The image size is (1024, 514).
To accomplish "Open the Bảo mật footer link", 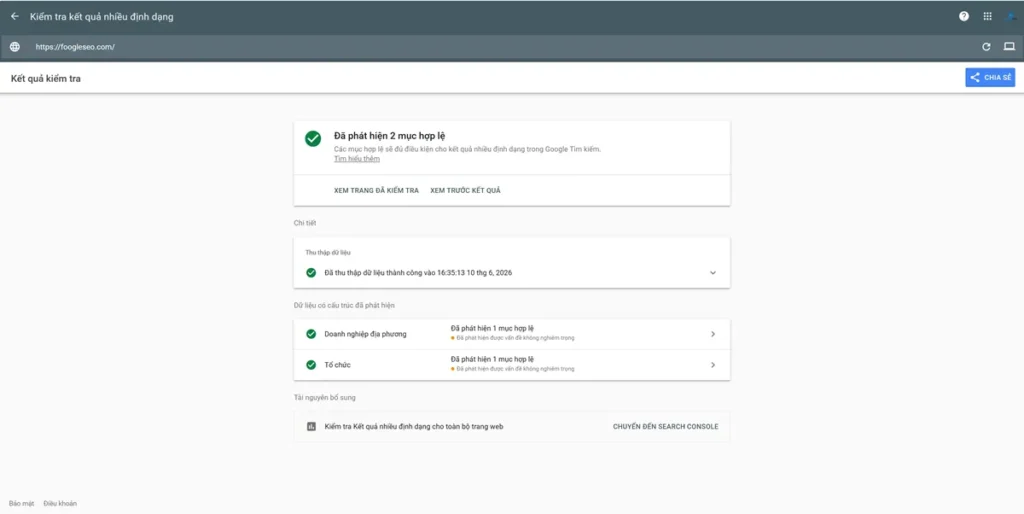I will tap(22, 504).
